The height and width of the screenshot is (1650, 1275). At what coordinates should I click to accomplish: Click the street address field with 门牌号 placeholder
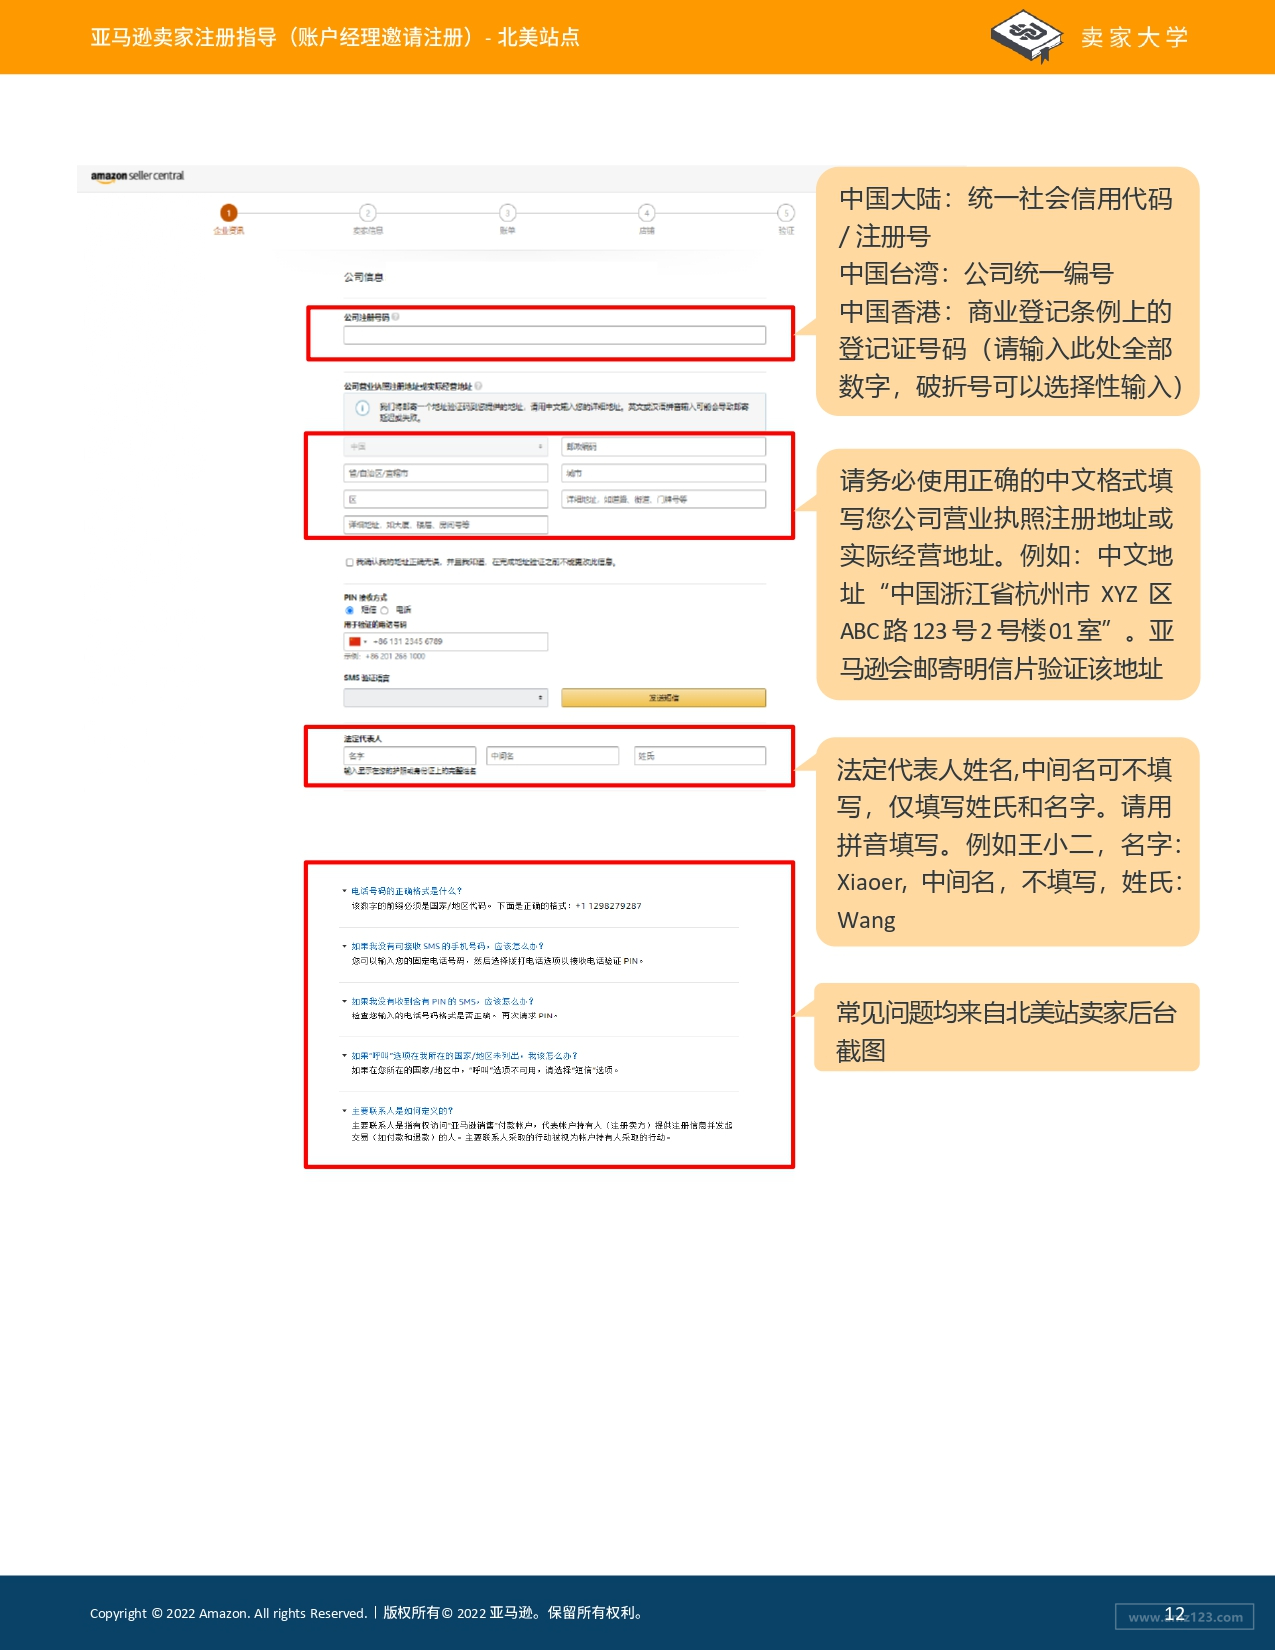coord(664,499)
